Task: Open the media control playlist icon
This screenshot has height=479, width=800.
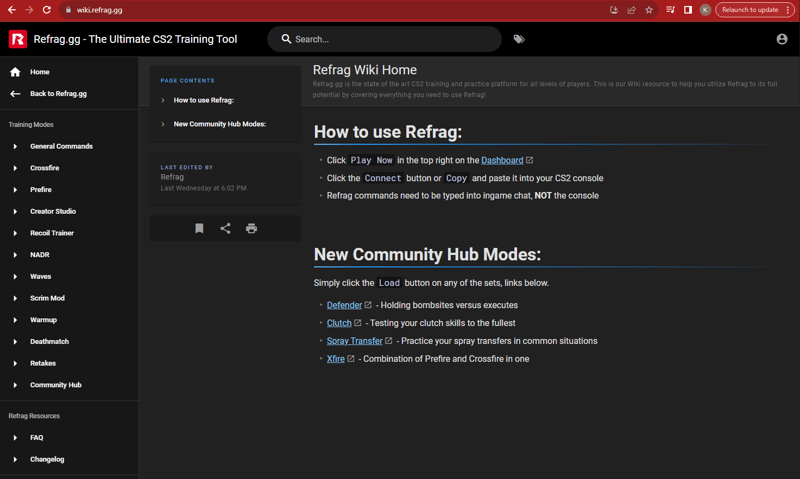Action: pos(670,10)
